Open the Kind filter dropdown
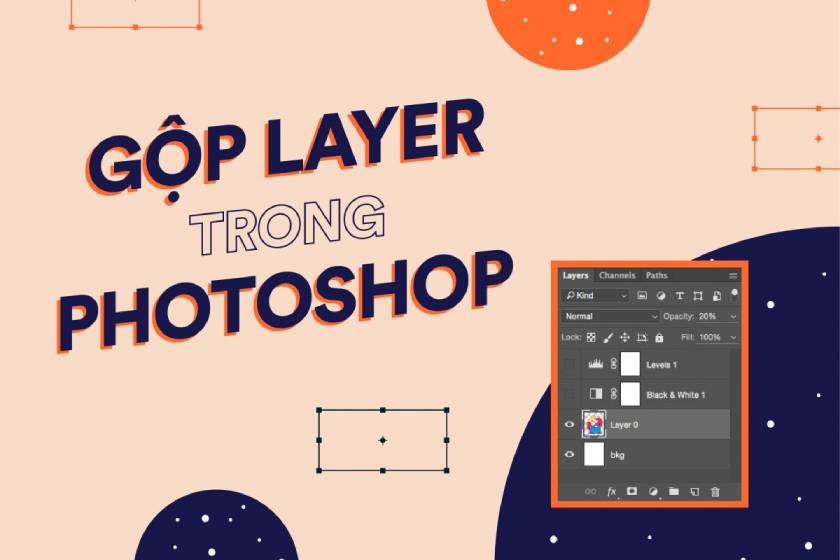The height and width of the screenshot is (560, 840). click(596, 296)
